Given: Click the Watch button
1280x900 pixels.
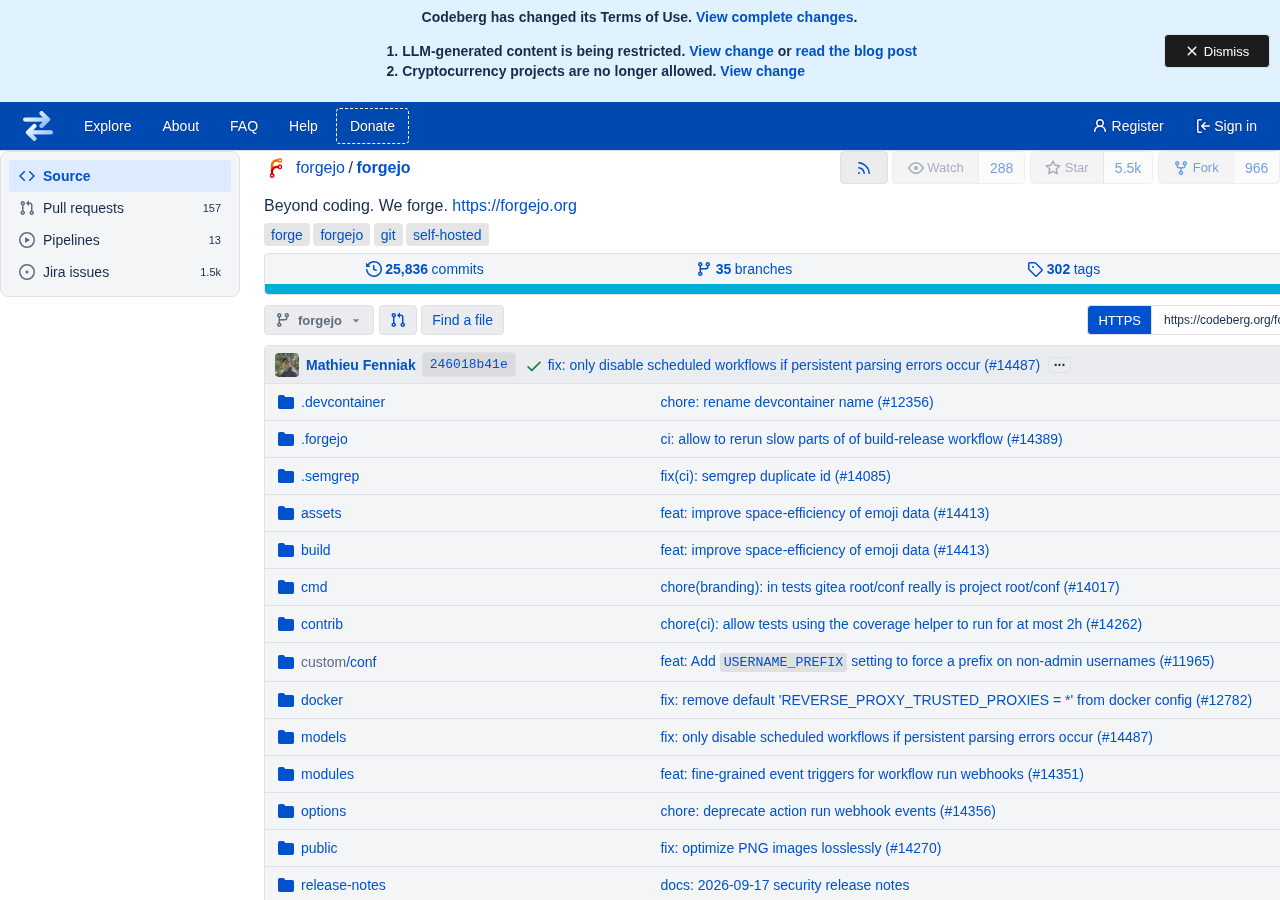Looking at the screenshot, I should tap(936, 168).
